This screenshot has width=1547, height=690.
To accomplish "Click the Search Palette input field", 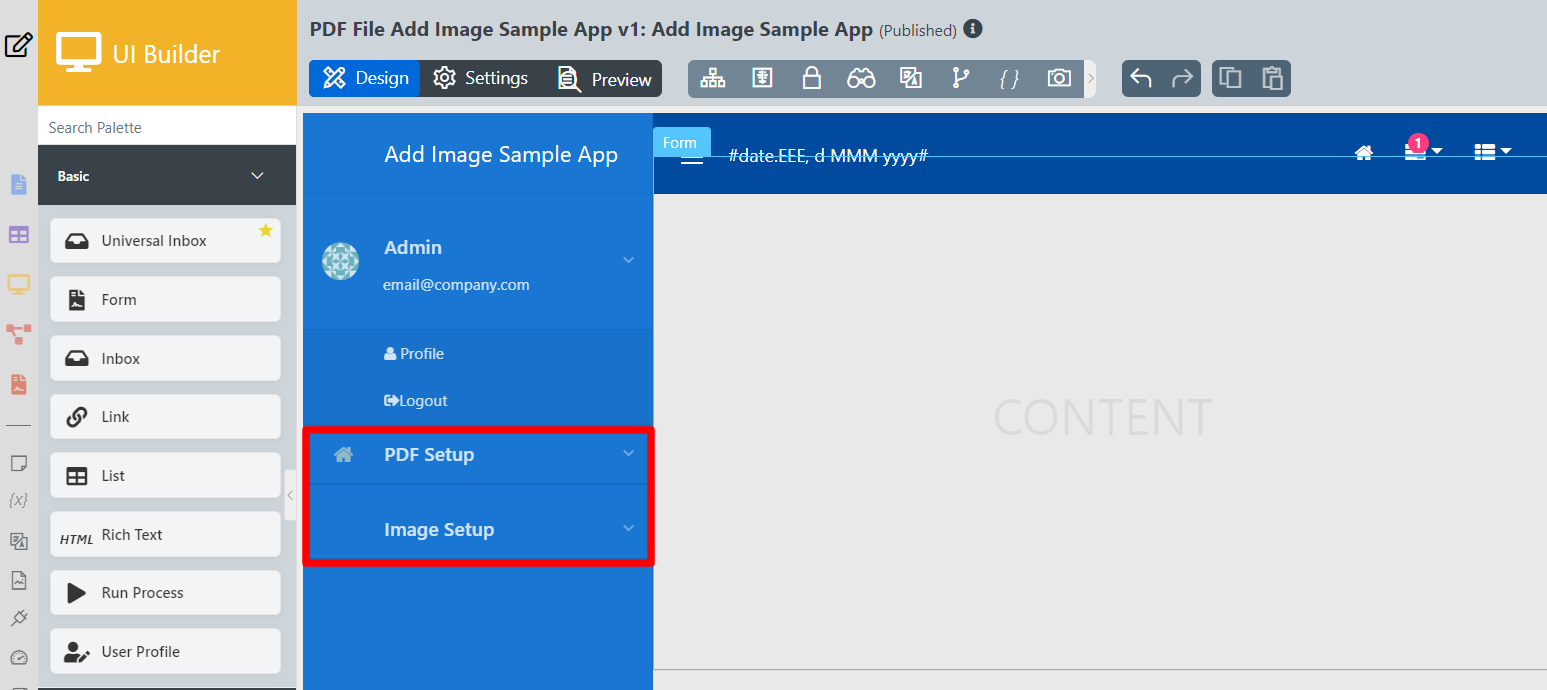I will [x=167, y=127].
